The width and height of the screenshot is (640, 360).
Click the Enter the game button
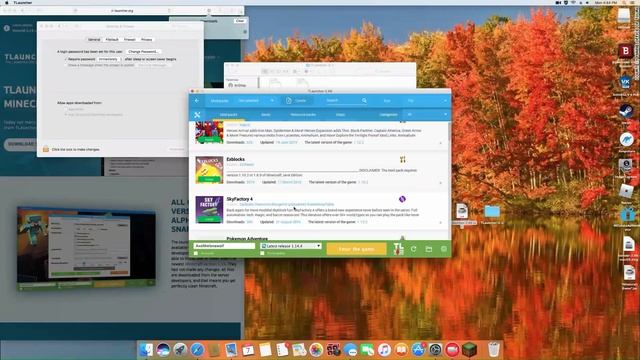pyautogui.click(x=356, y=249)
